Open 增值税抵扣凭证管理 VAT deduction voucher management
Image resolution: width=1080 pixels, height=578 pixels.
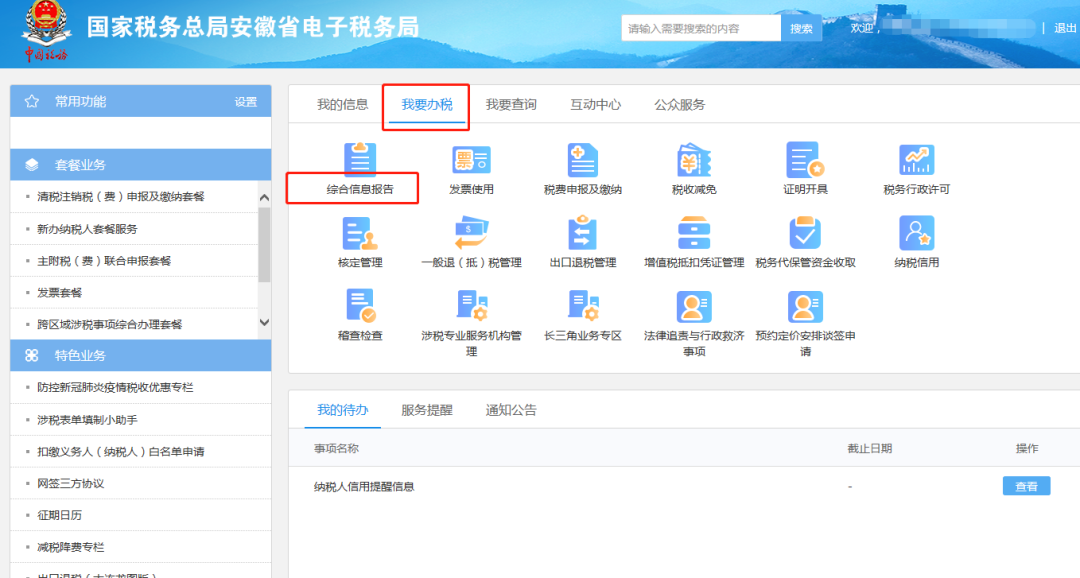[694, 240]
